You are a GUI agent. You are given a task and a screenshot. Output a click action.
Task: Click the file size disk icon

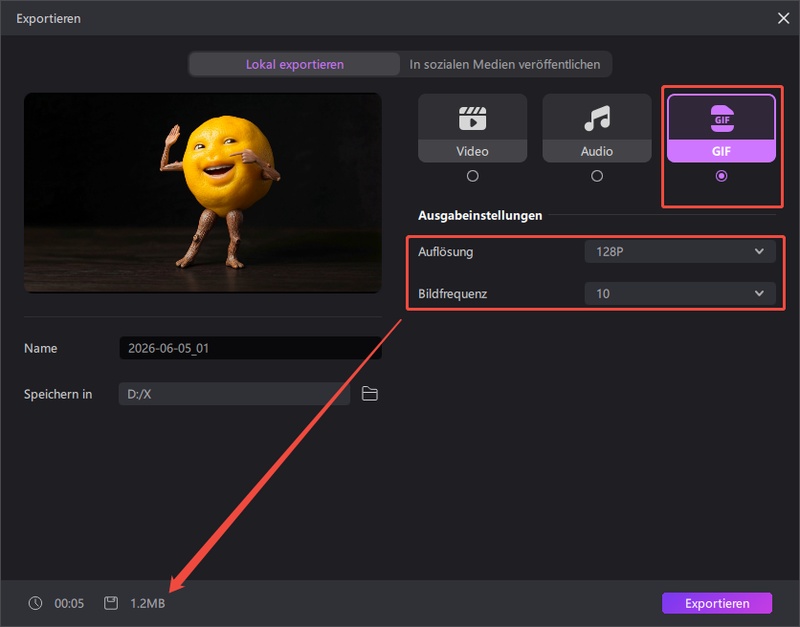tap(111, 603)
